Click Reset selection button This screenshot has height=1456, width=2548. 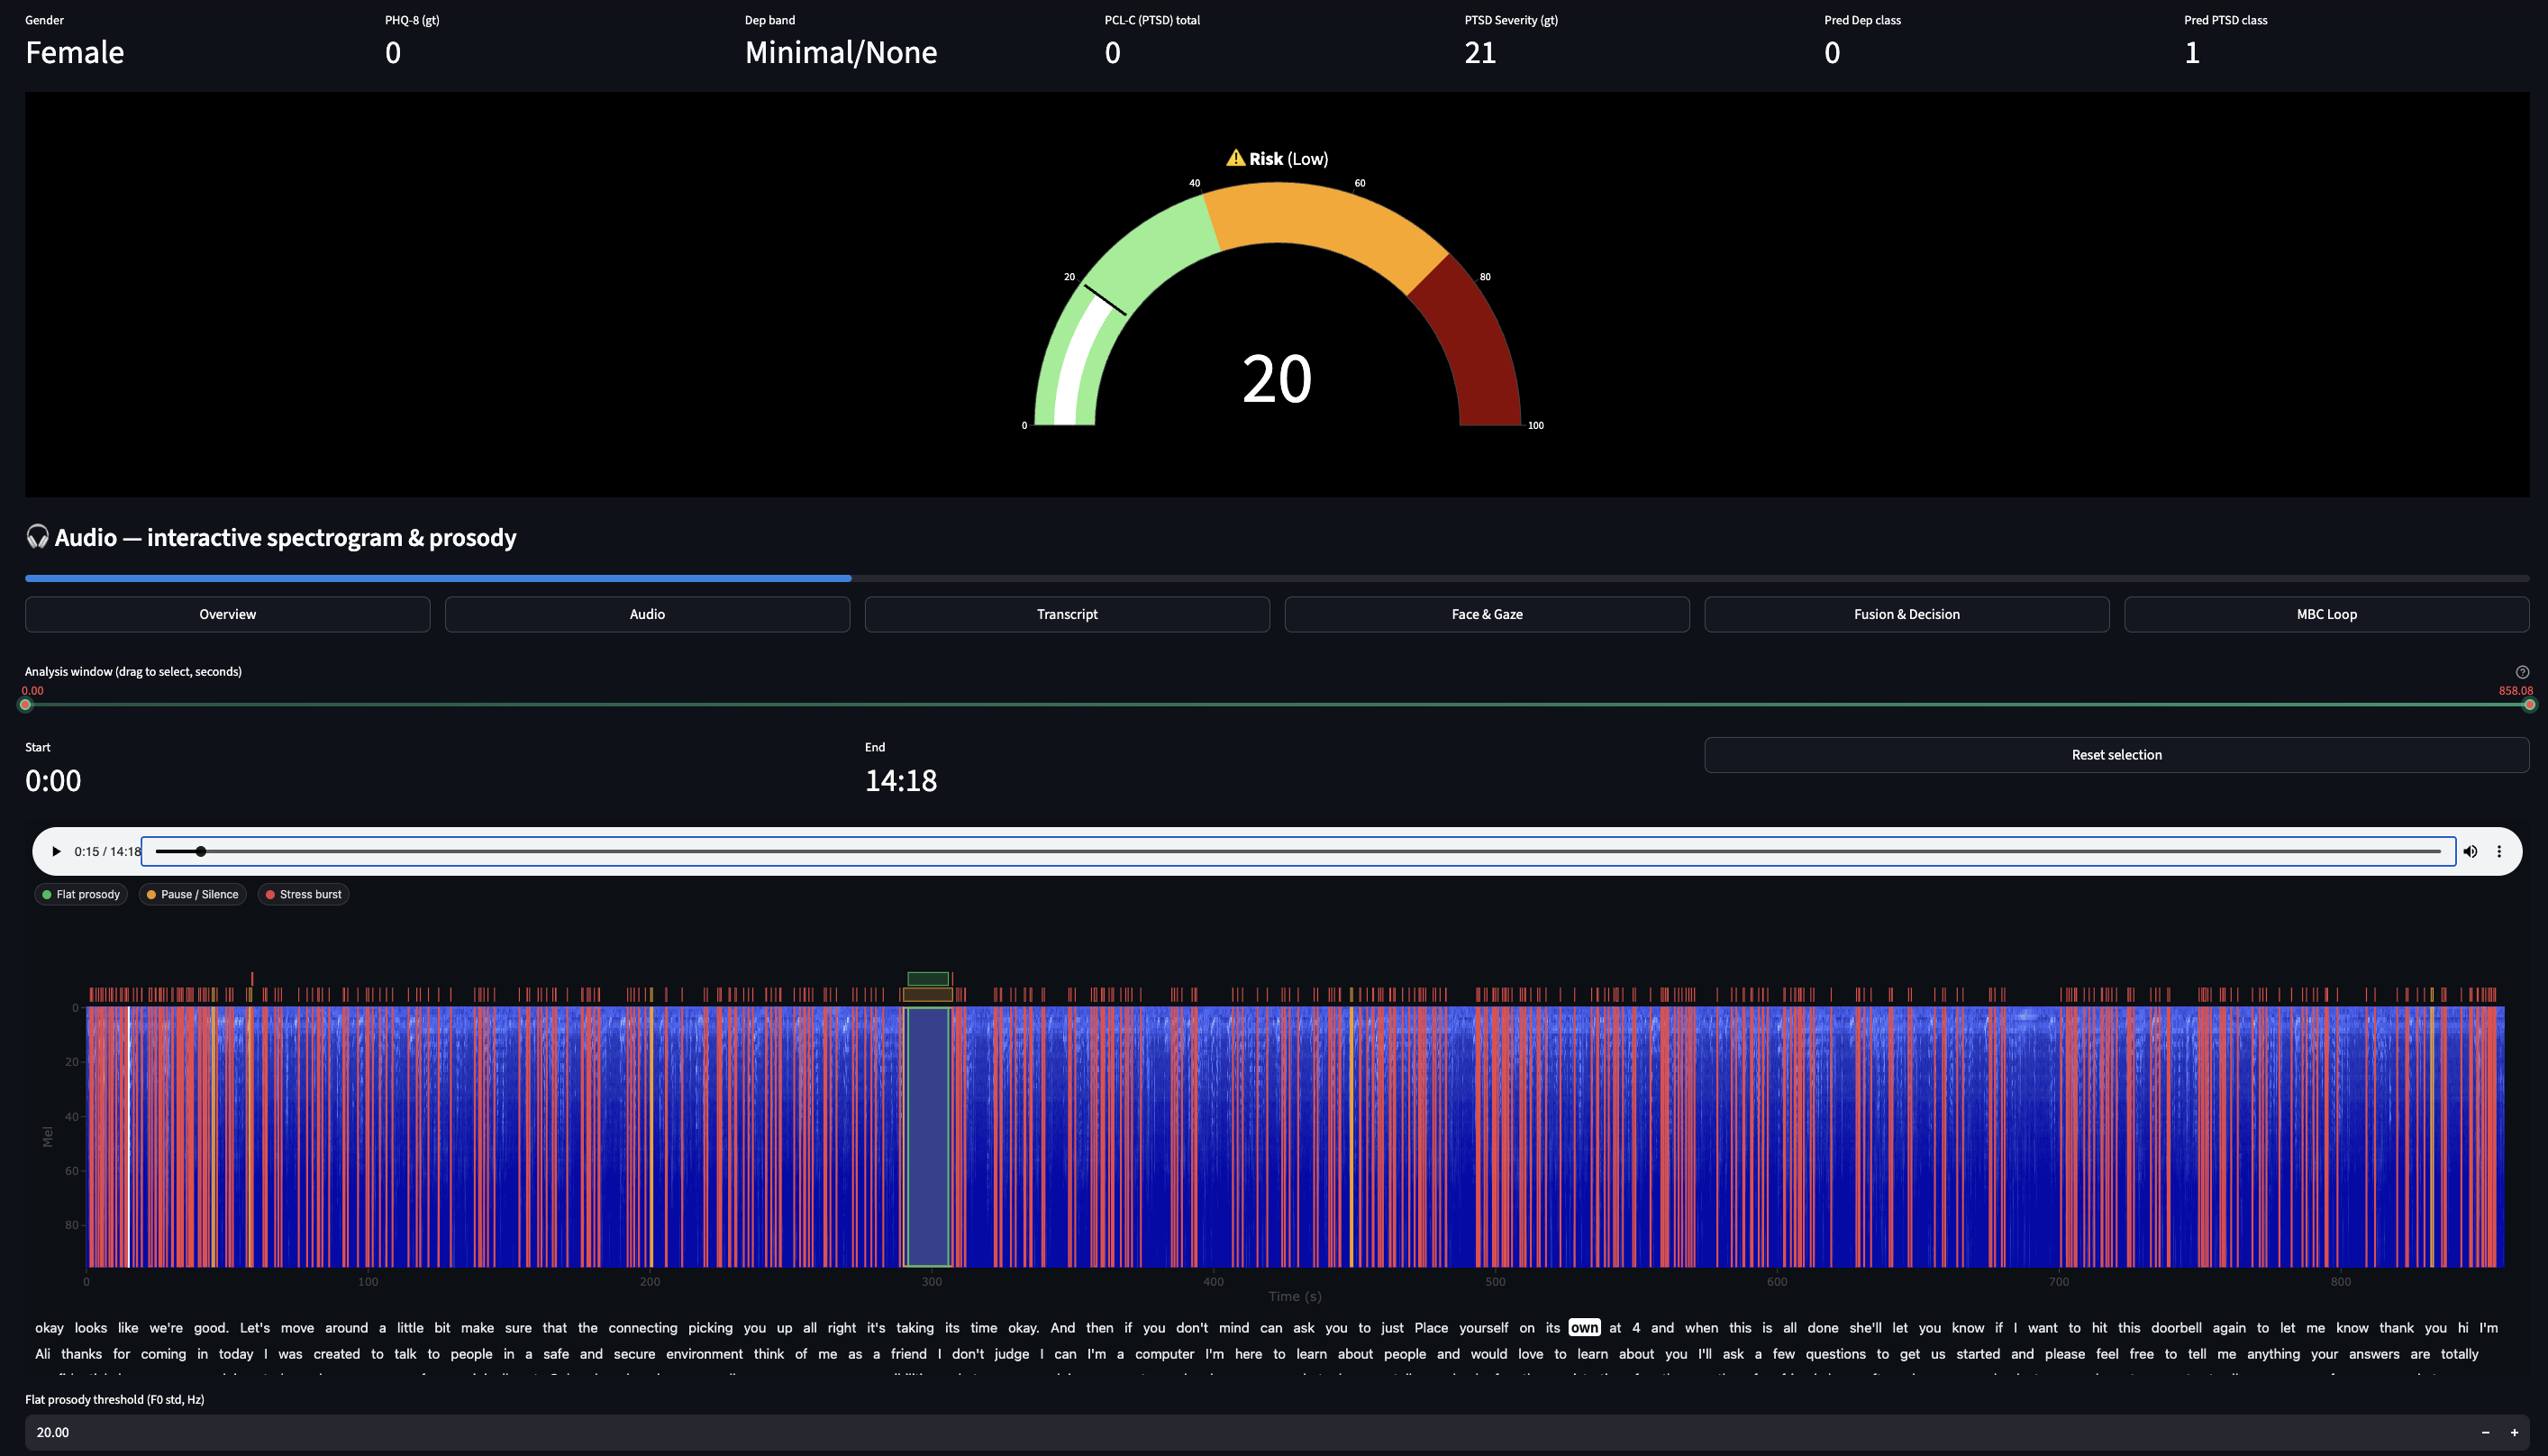(2116, 755)
